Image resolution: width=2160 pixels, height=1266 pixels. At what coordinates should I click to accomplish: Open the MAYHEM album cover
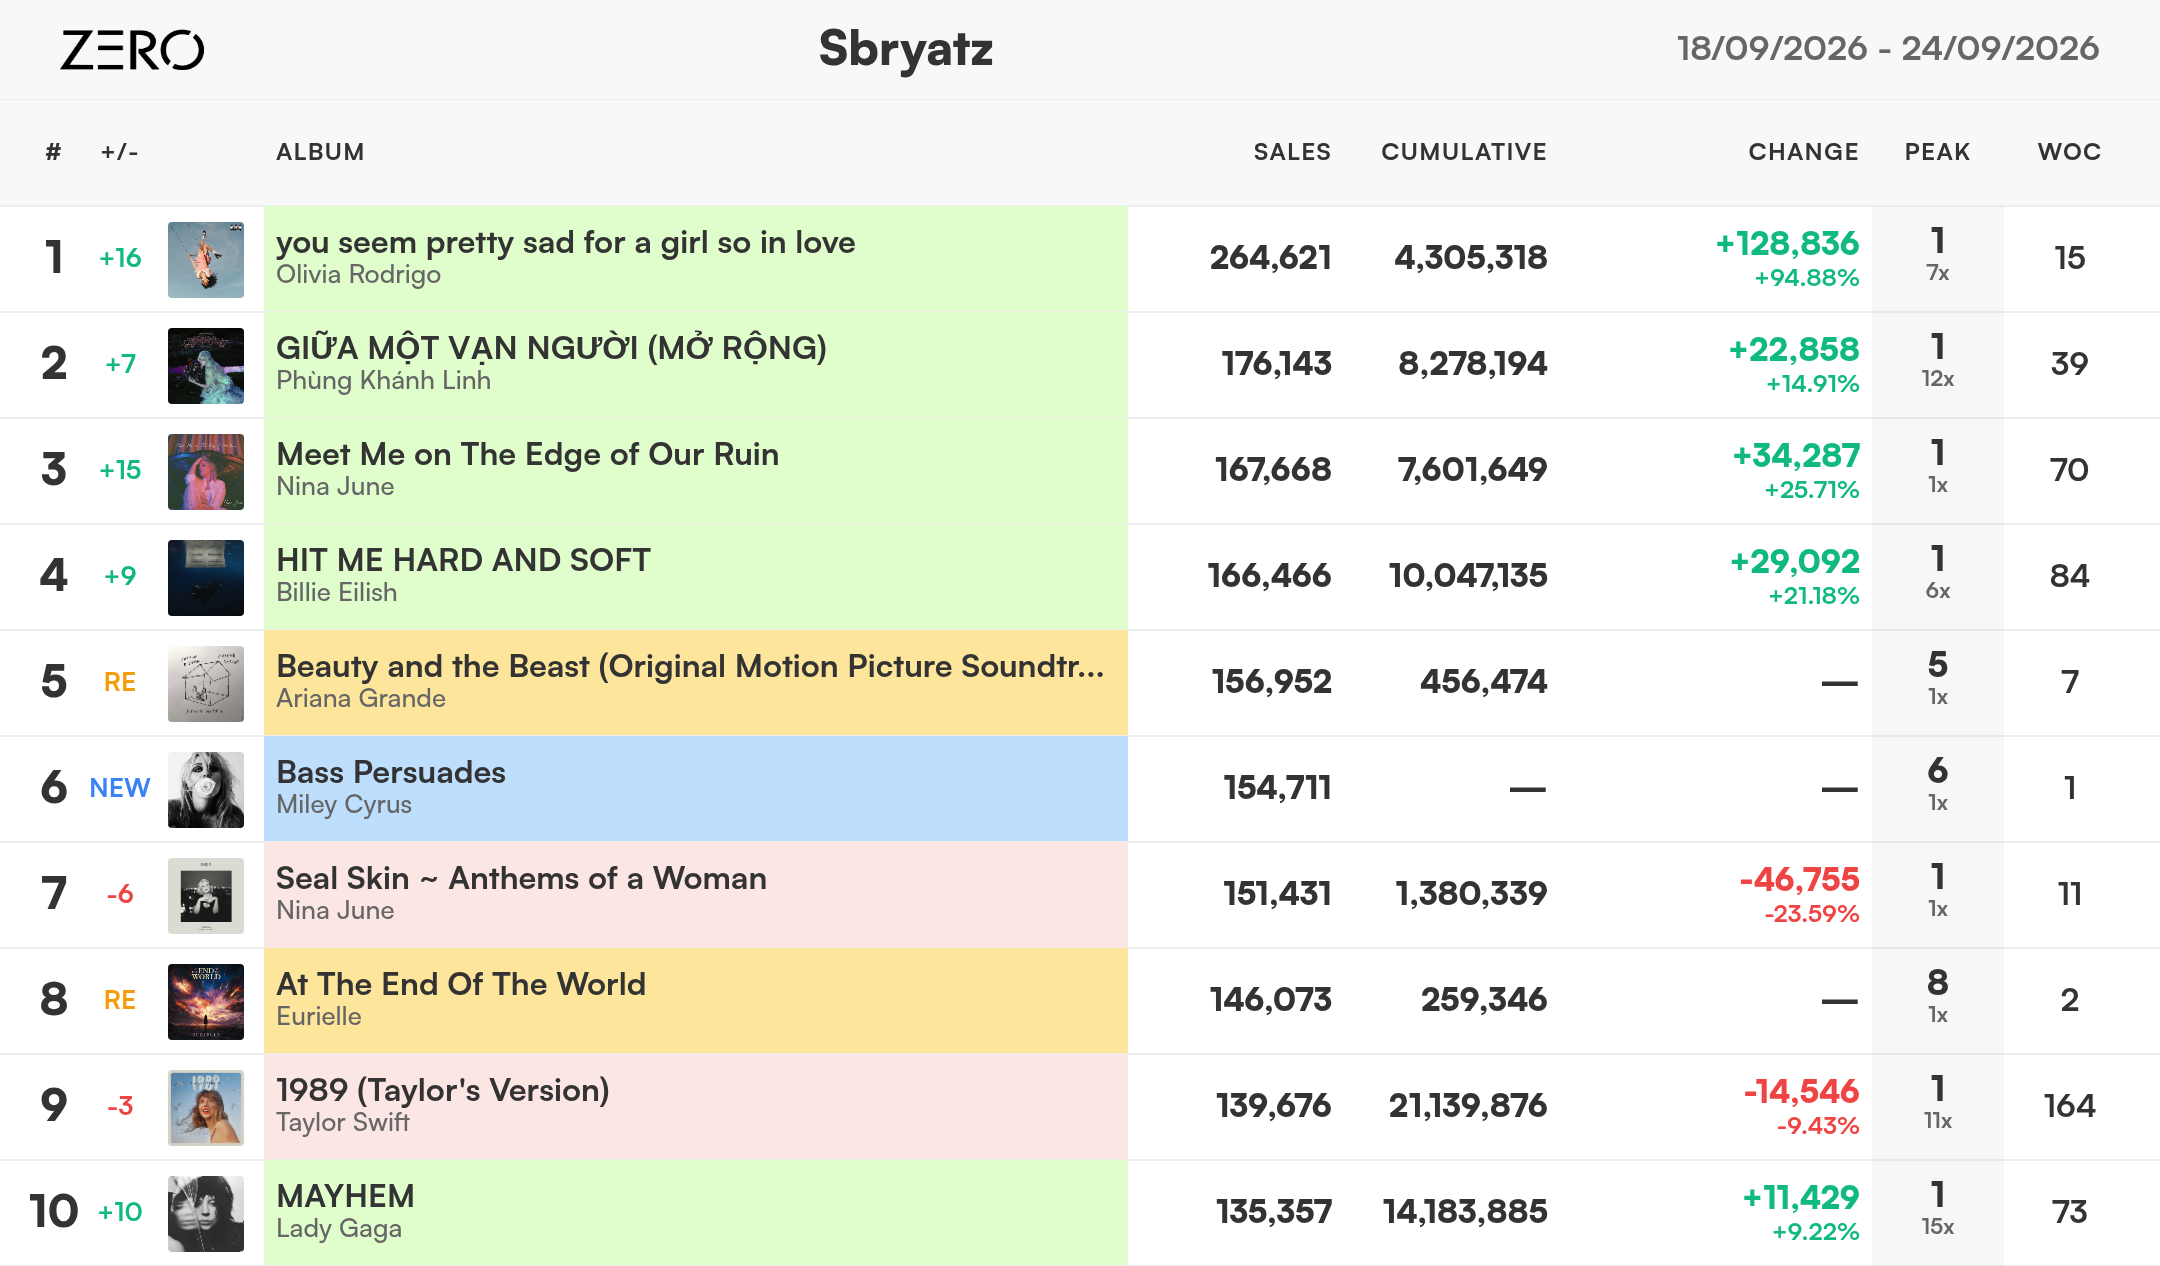[x=206, y=1214]
